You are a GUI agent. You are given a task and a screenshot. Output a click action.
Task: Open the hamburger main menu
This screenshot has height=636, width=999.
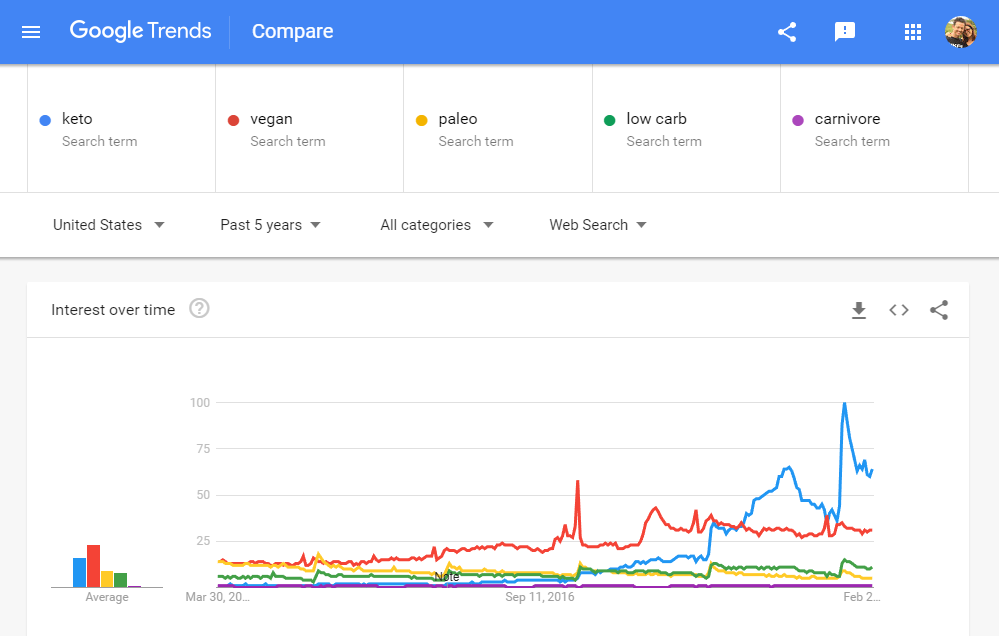(31, 32)
